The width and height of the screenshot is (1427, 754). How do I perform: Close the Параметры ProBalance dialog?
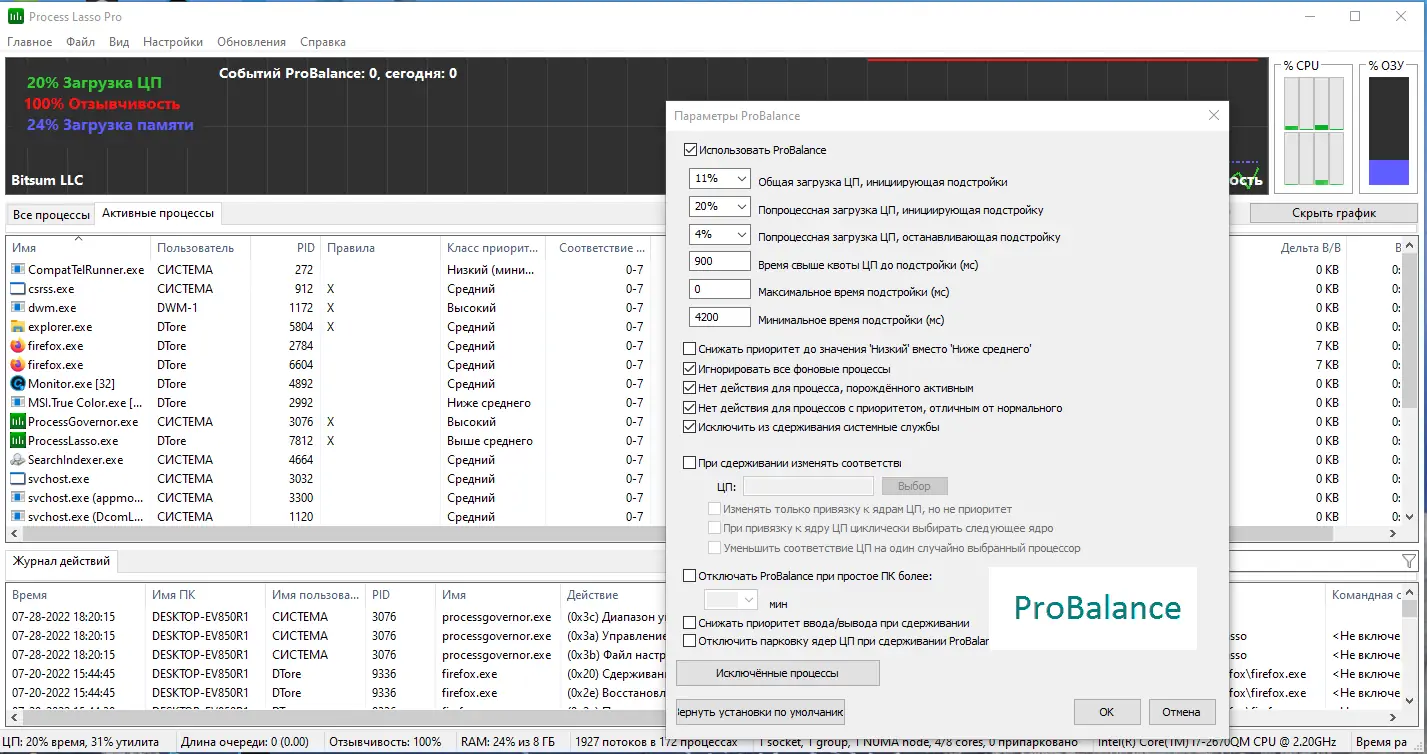1213,116
